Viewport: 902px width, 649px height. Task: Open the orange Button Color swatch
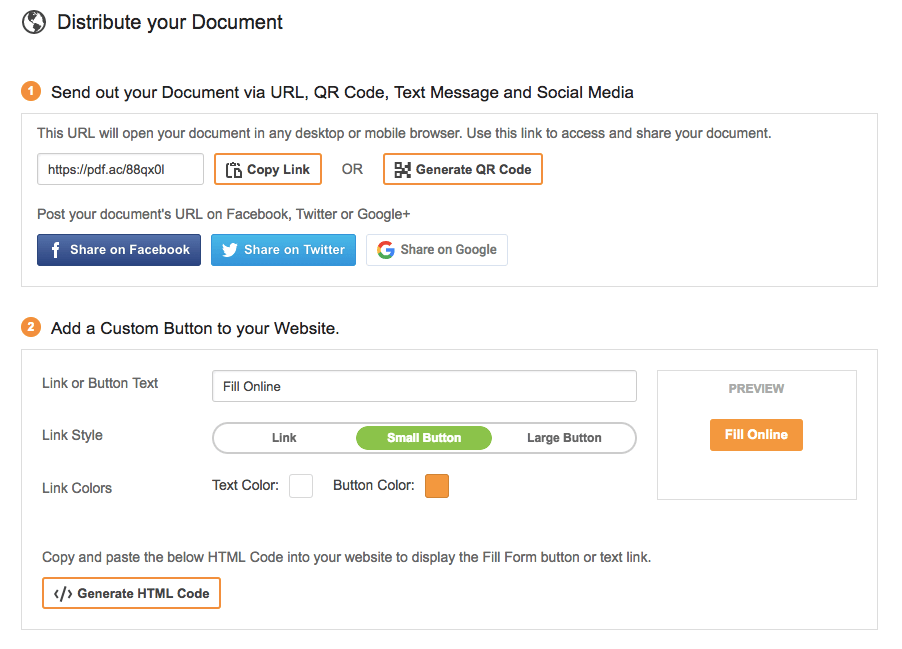click(x=437, y=486)
